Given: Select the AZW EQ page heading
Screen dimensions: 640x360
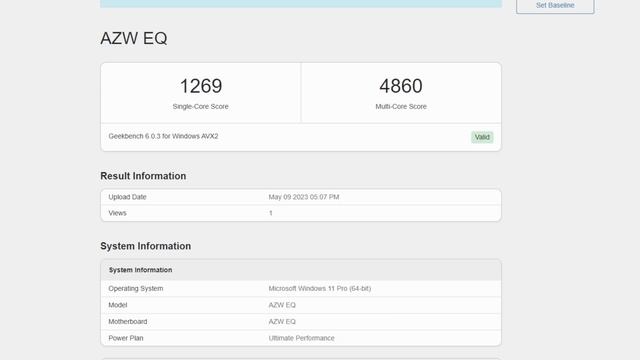Looking at the screenshot, I should point(134,38).
